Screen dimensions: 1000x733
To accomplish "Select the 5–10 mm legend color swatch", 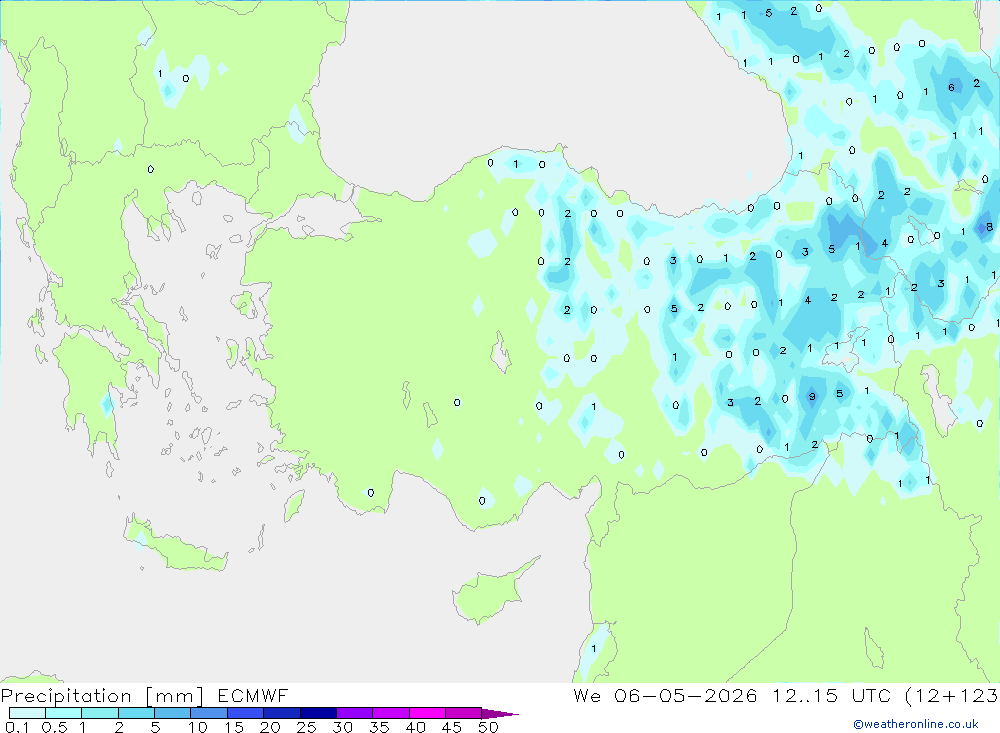I will click(x=173, y=713).
